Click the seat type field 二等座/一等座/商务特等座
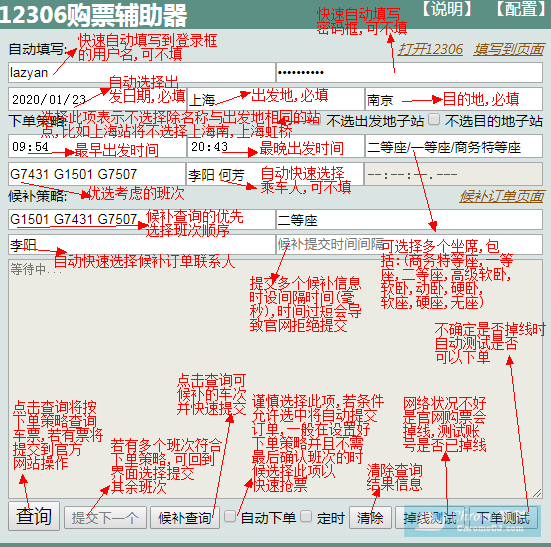551x547 pixels. click(454, 146)
